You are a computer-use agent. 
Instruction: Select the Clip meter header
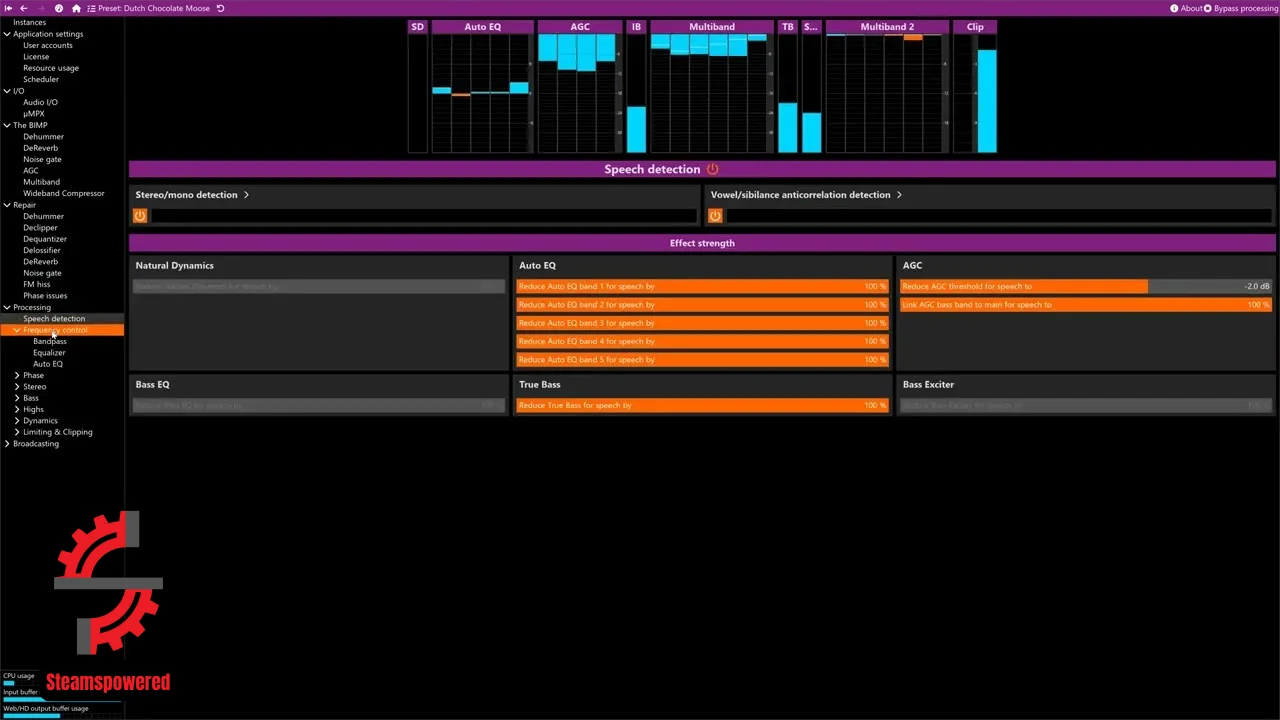point(975,27)
